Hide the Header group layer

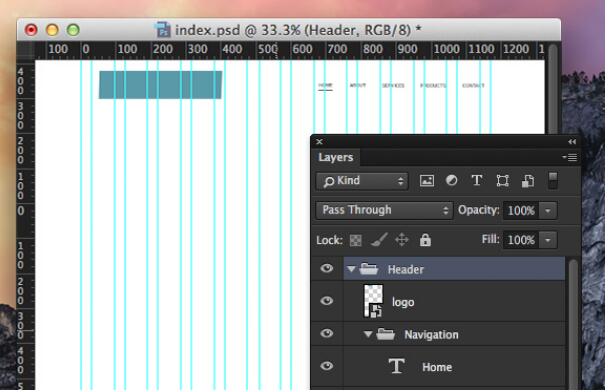(x=327, y=268)
